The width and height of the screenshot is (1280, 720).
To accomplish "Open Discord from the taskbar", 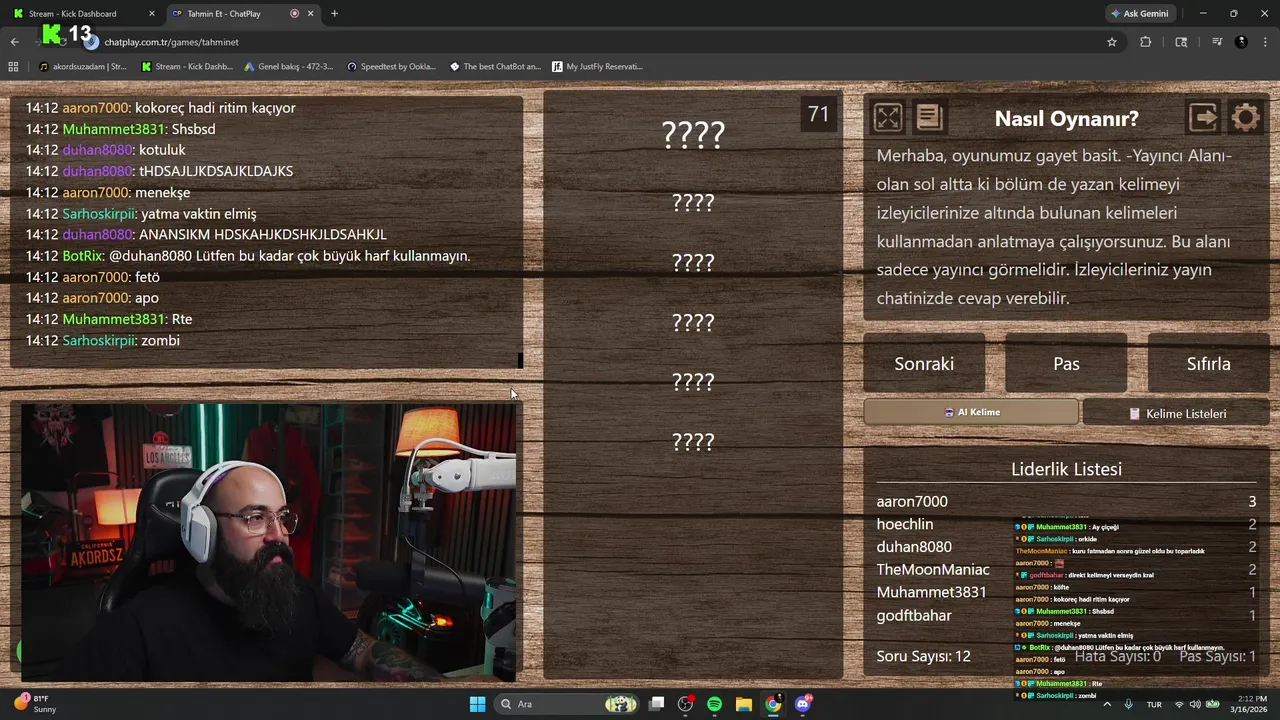I will (x=802, y=704).
